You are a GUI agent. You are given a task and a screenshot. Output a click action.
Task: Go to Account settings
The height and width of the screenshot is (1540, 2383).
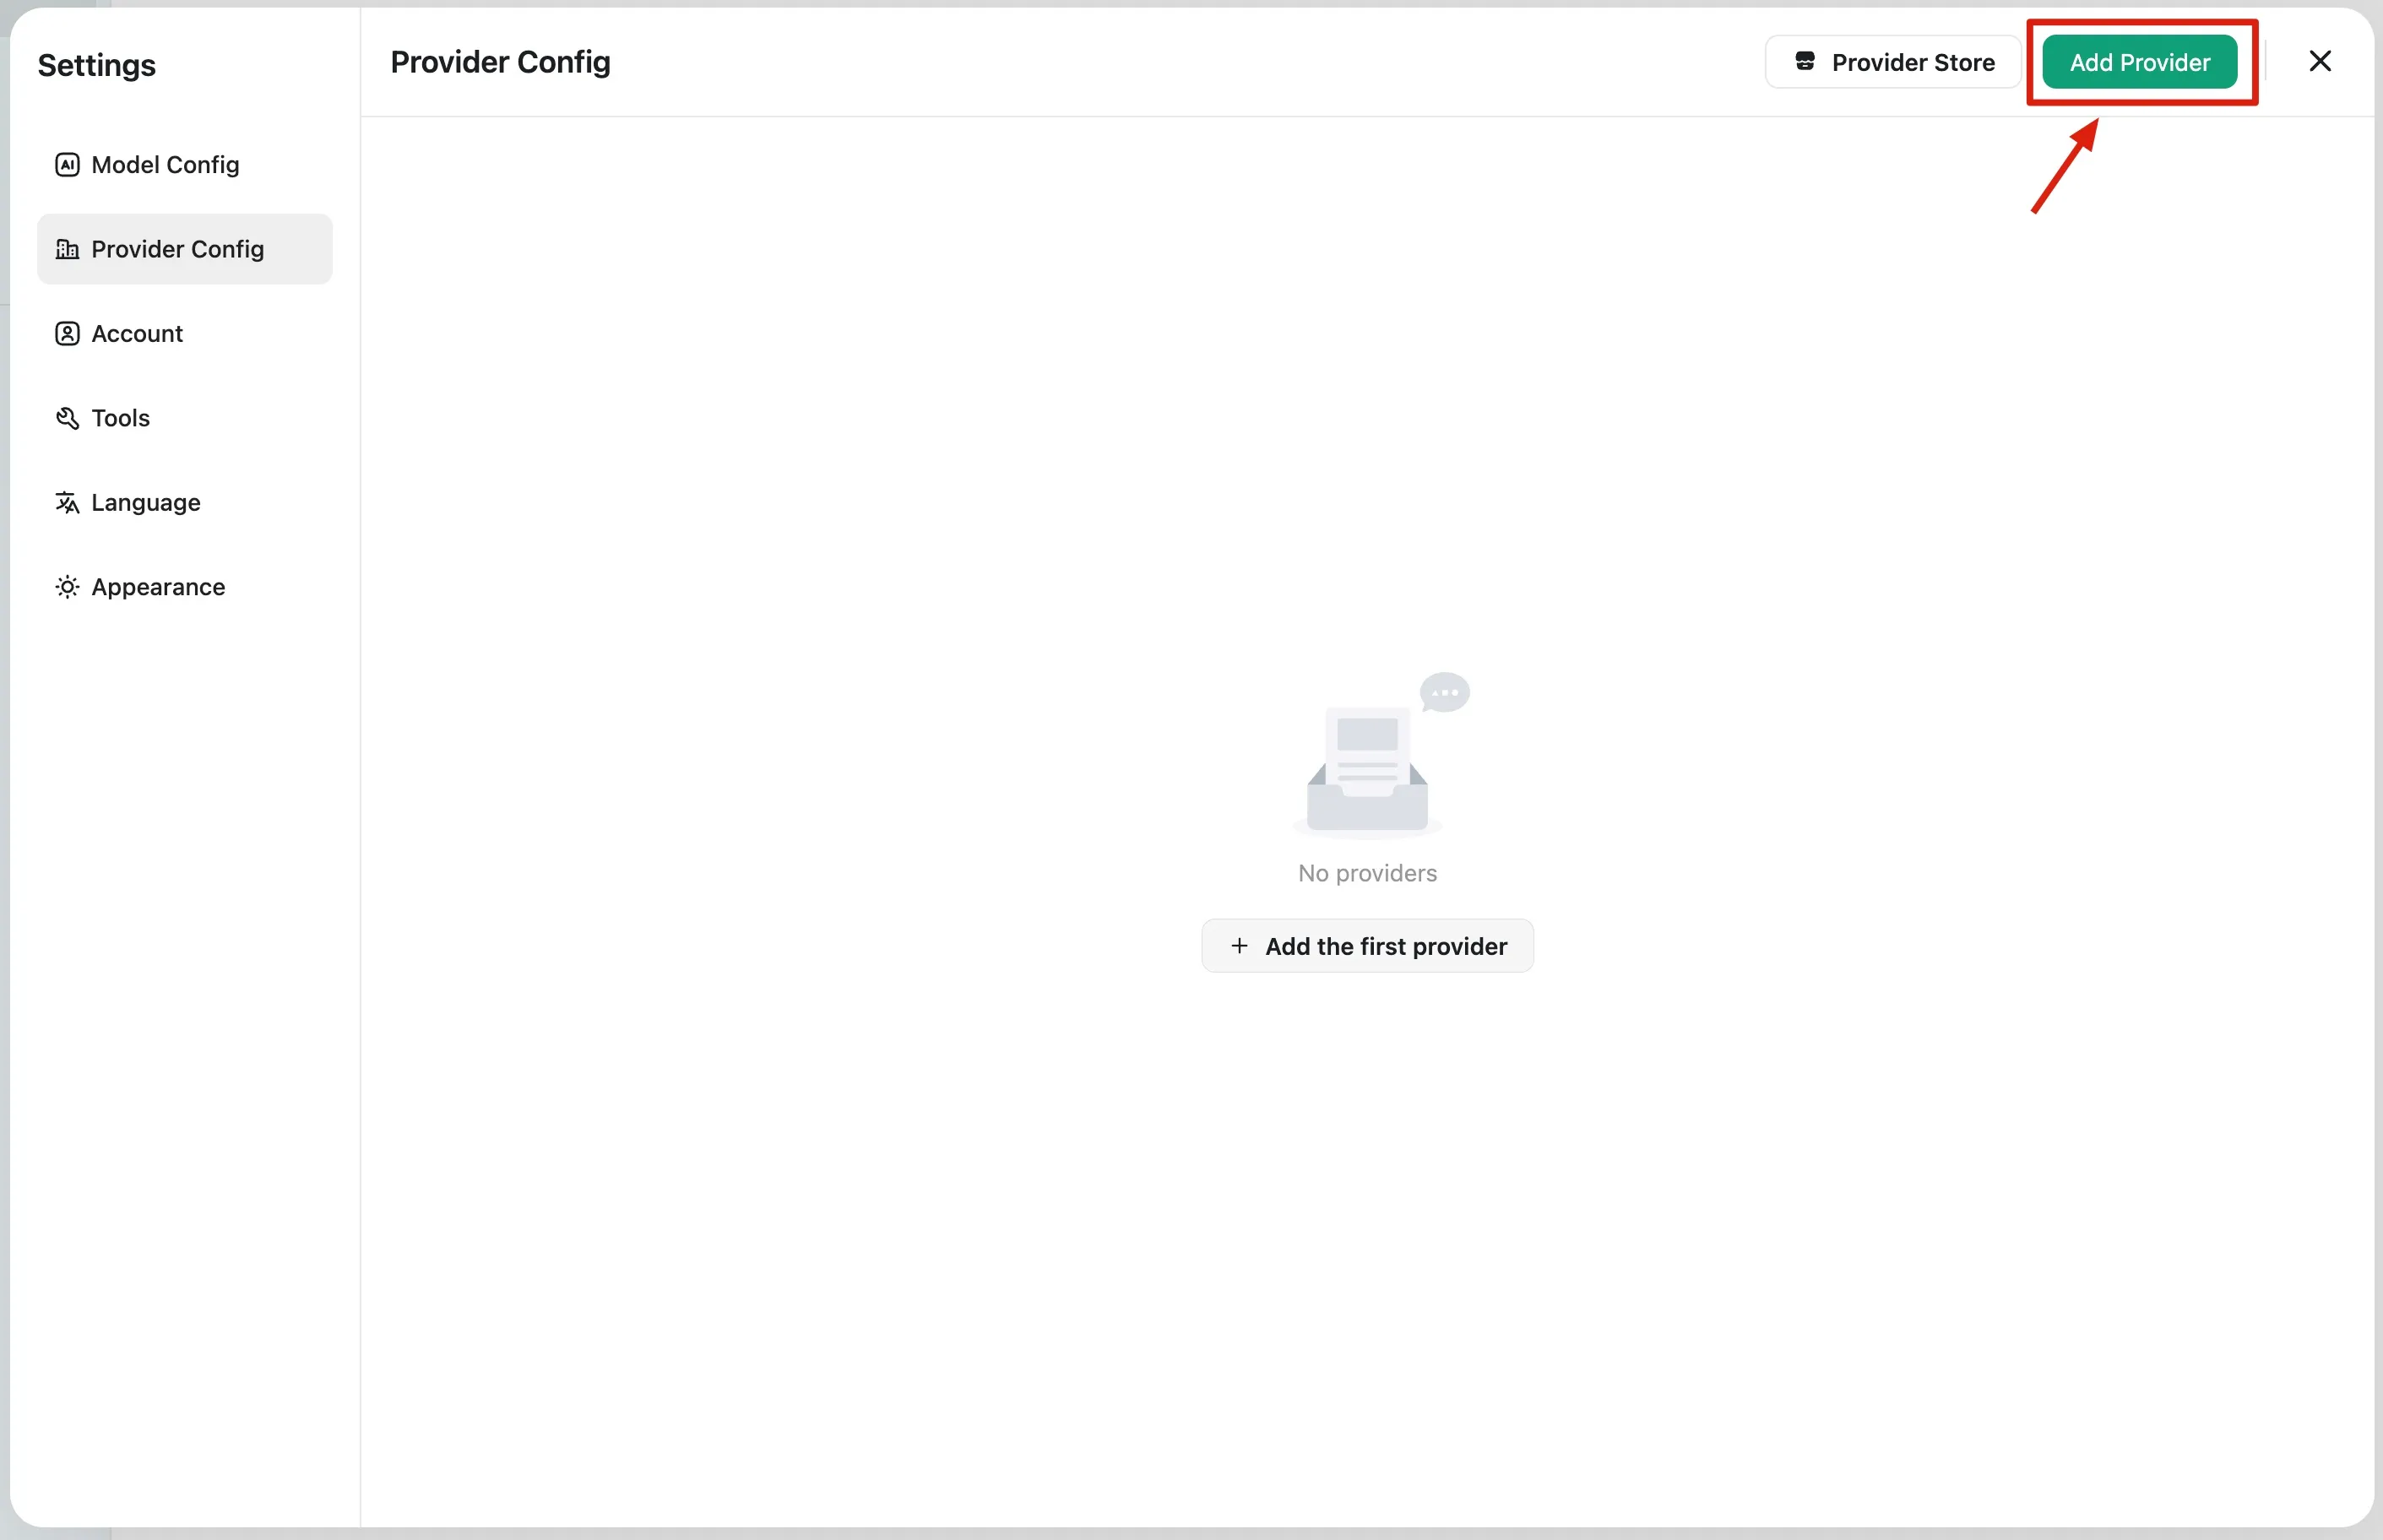[x=137, y=334]
